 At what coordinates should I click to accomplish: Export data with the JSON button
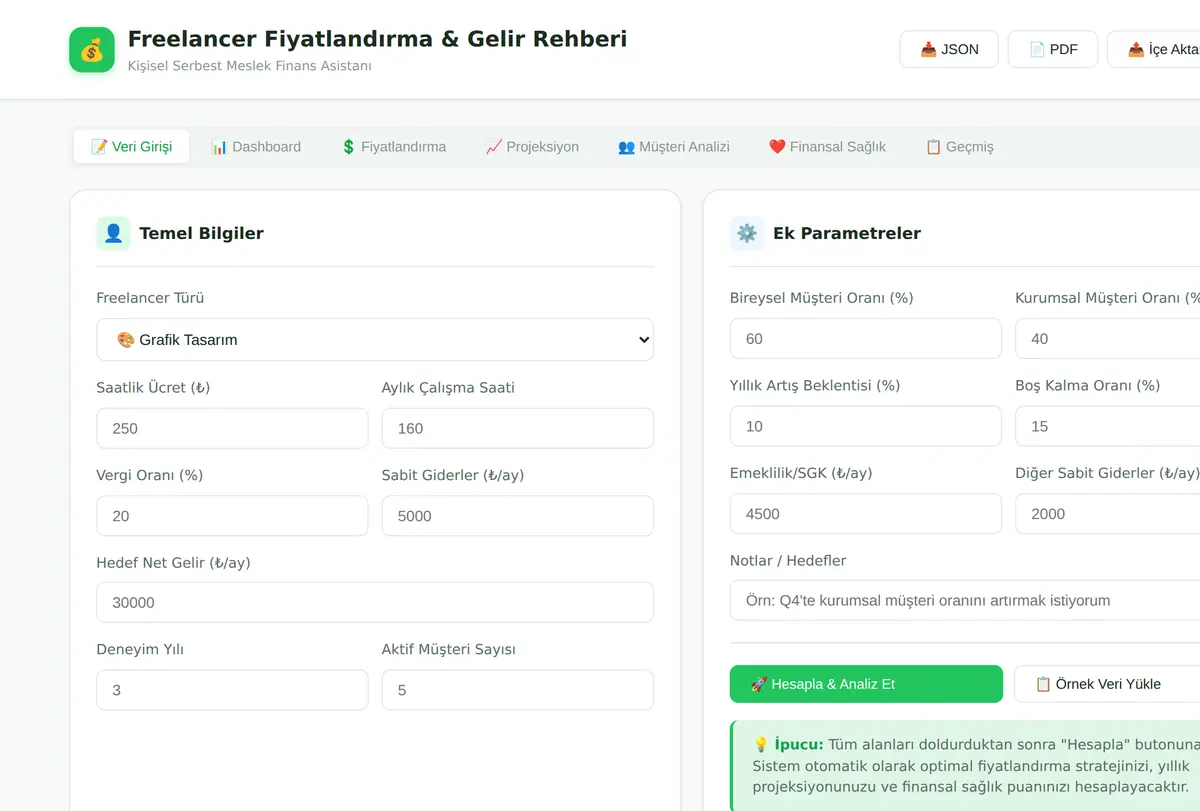click(949, 49)
